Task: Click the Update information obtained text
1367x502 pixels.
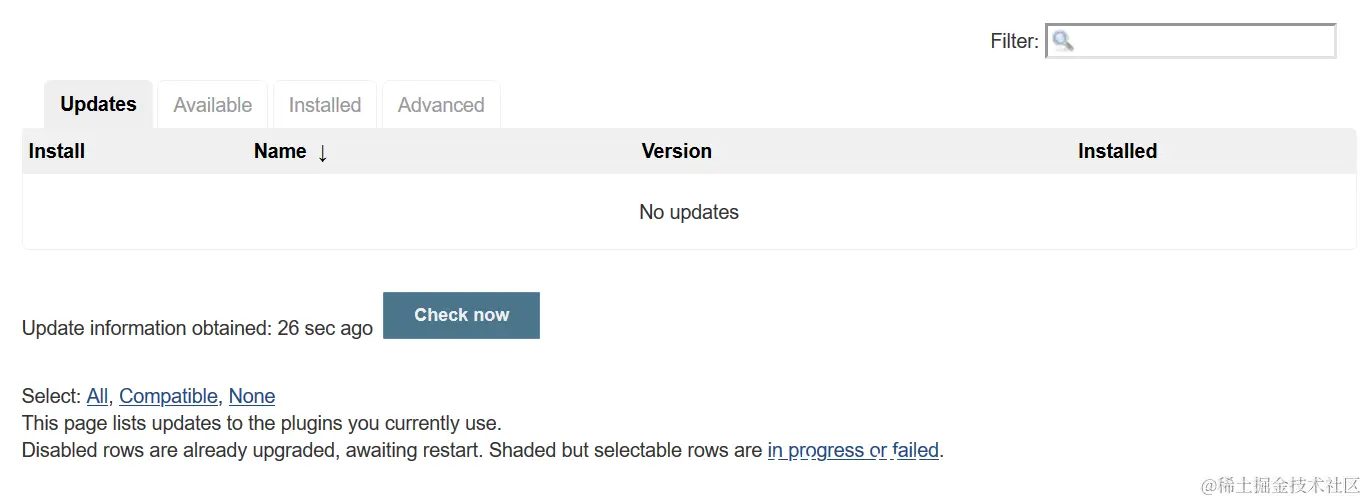Action: pyautogui.click(x=197, y=328)
